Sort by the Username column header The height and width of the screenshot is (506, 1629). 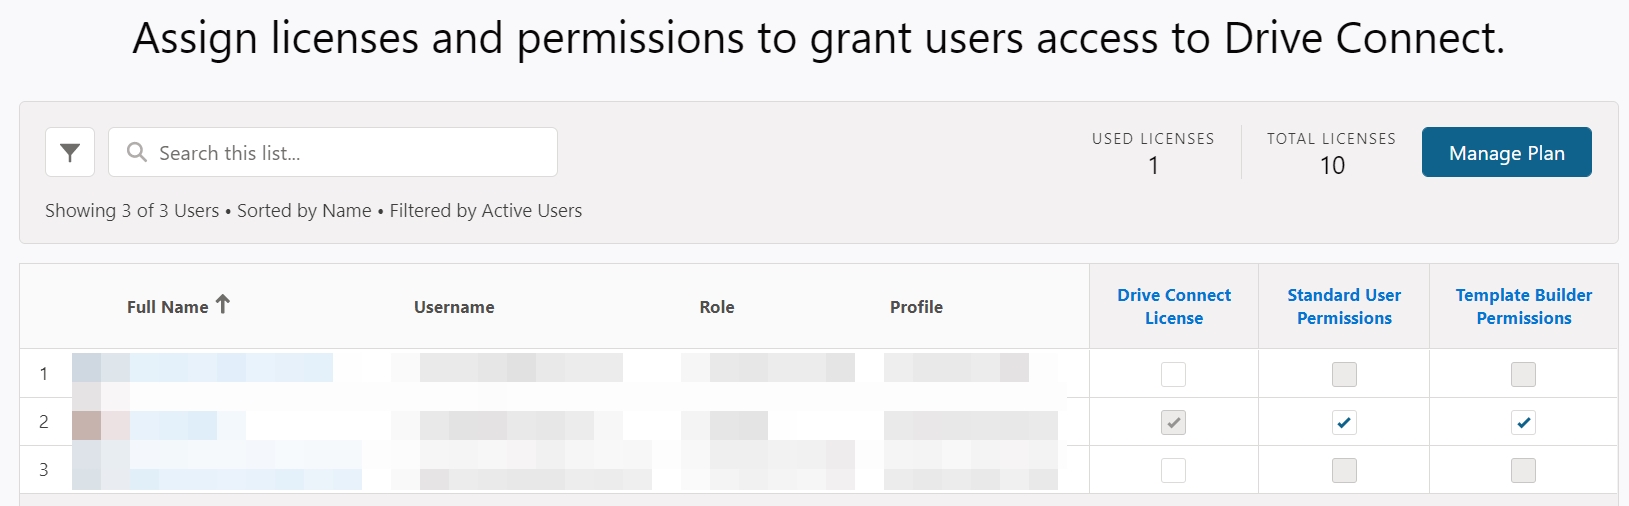pyautogui.click(x=454, y=307)
